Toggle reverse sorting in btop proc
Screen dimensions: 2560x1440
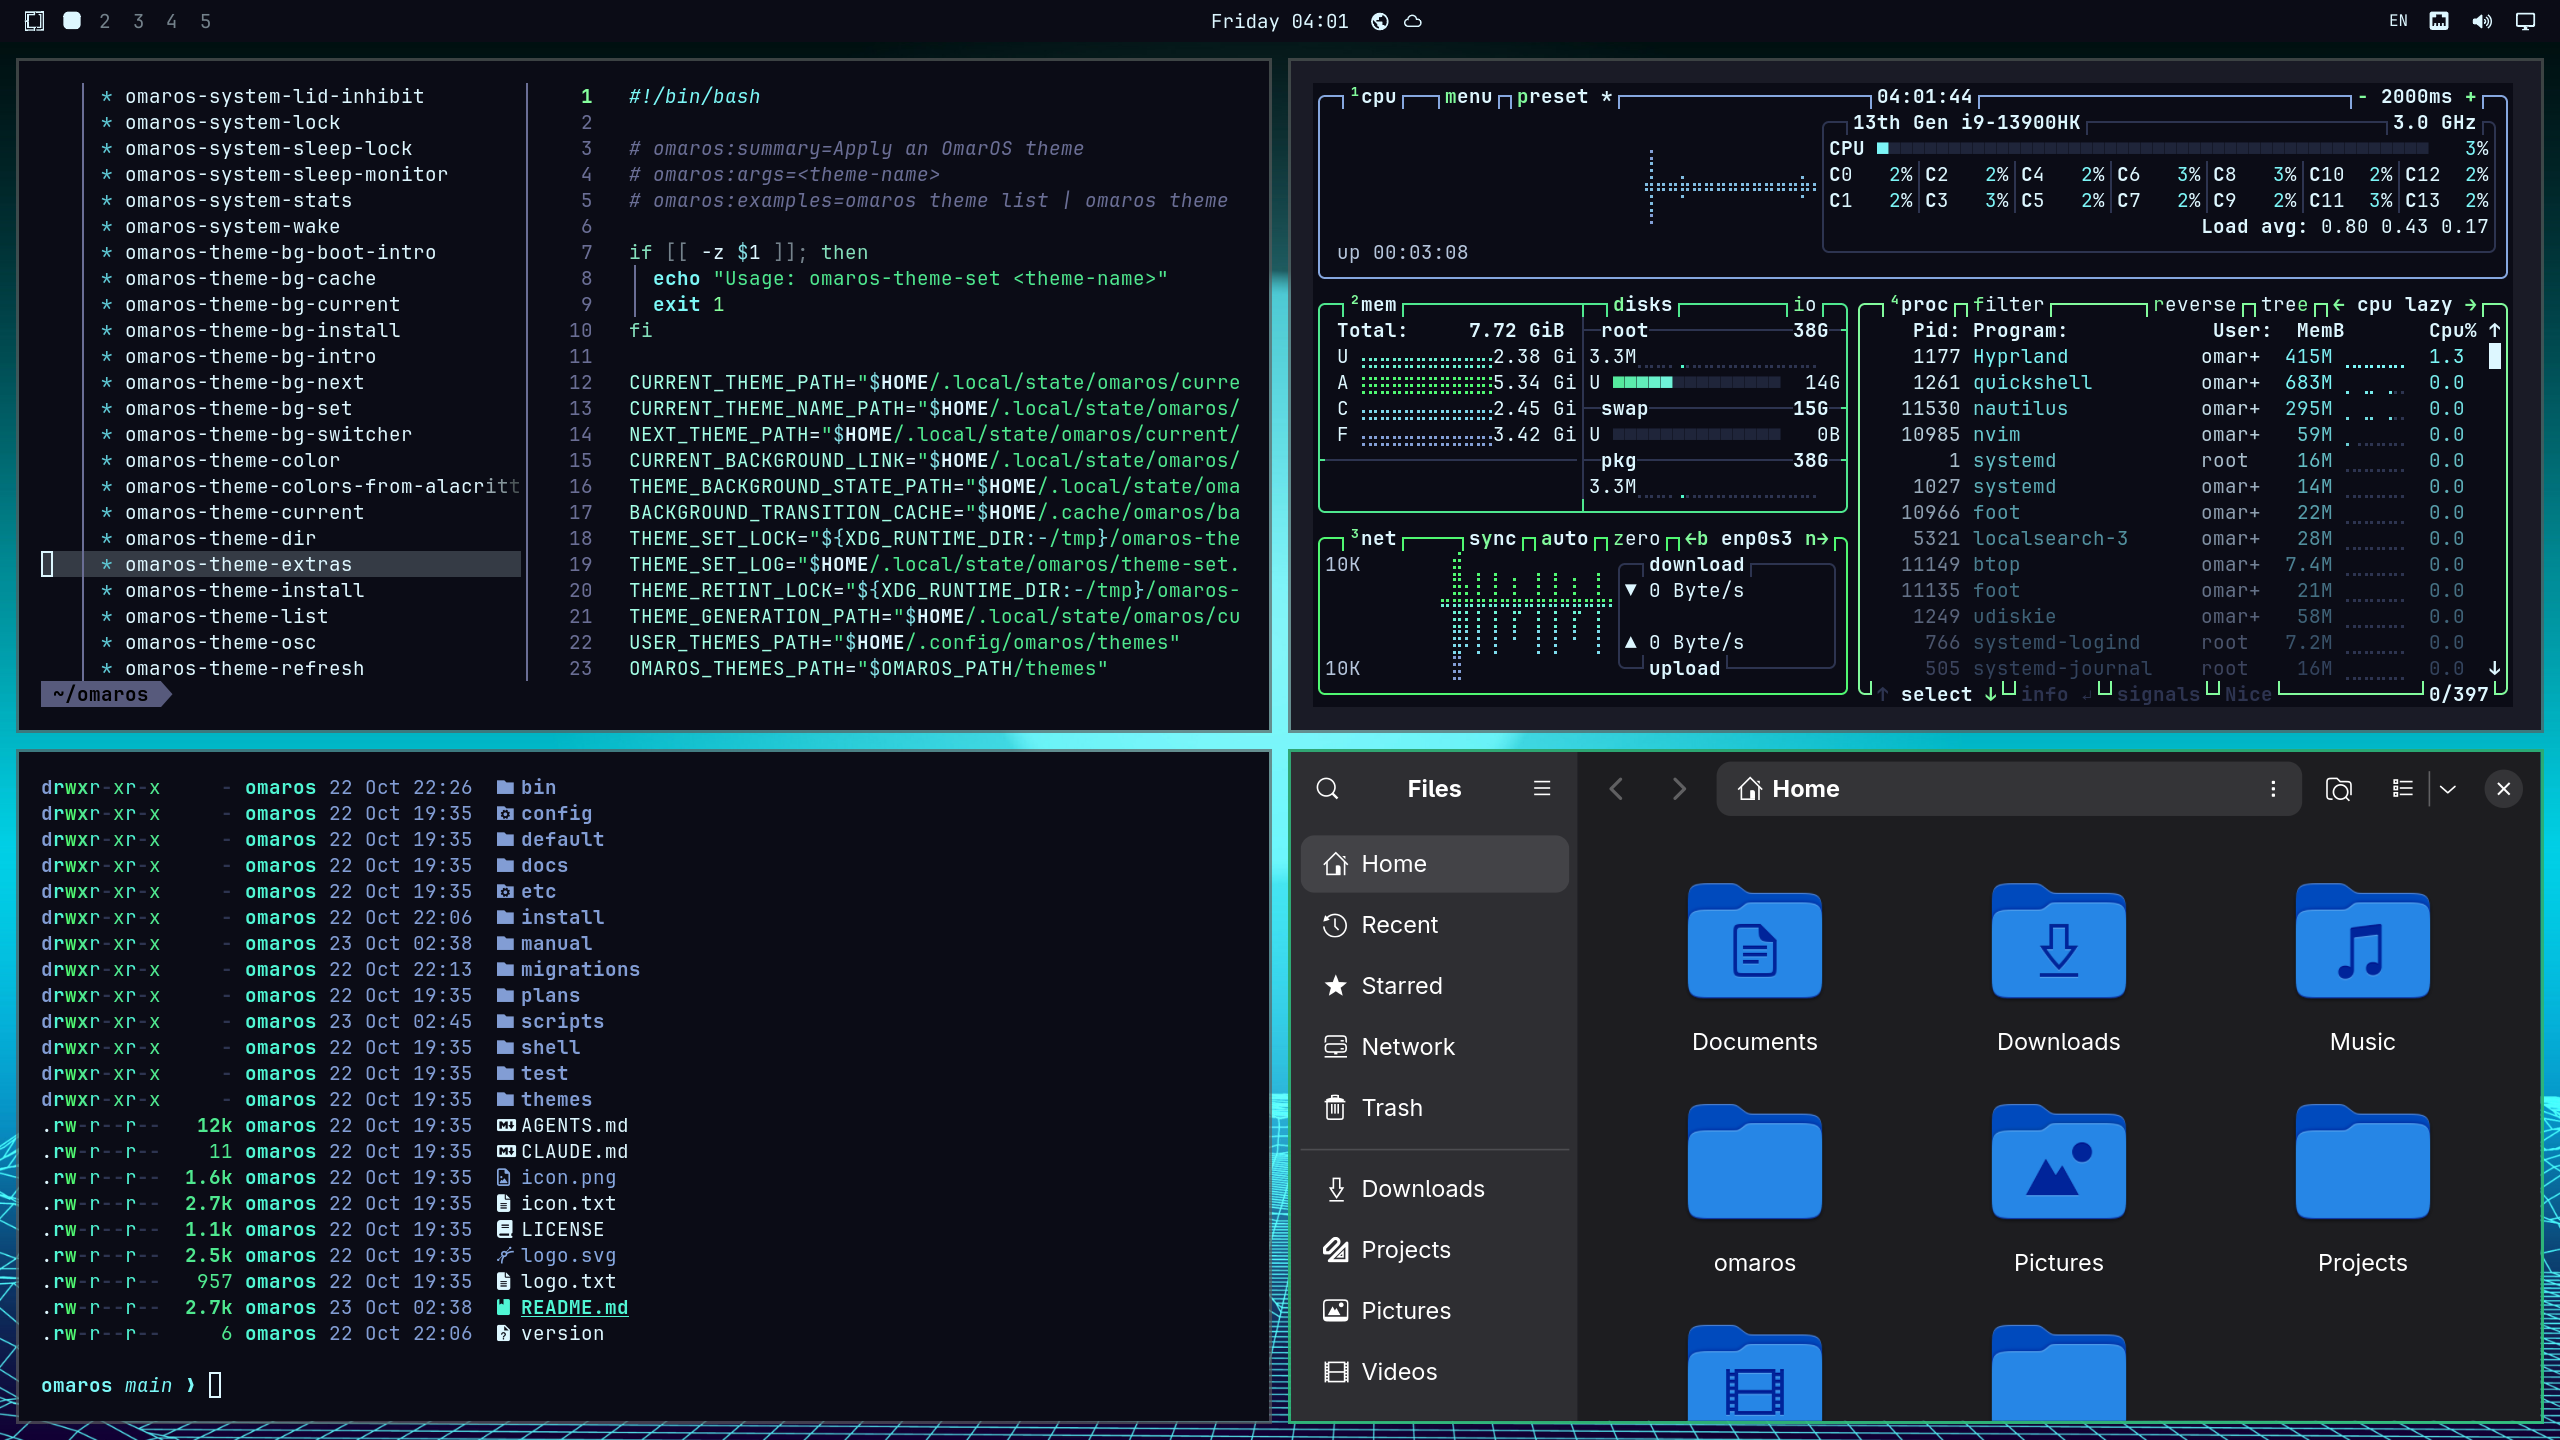click(2194, 305)
